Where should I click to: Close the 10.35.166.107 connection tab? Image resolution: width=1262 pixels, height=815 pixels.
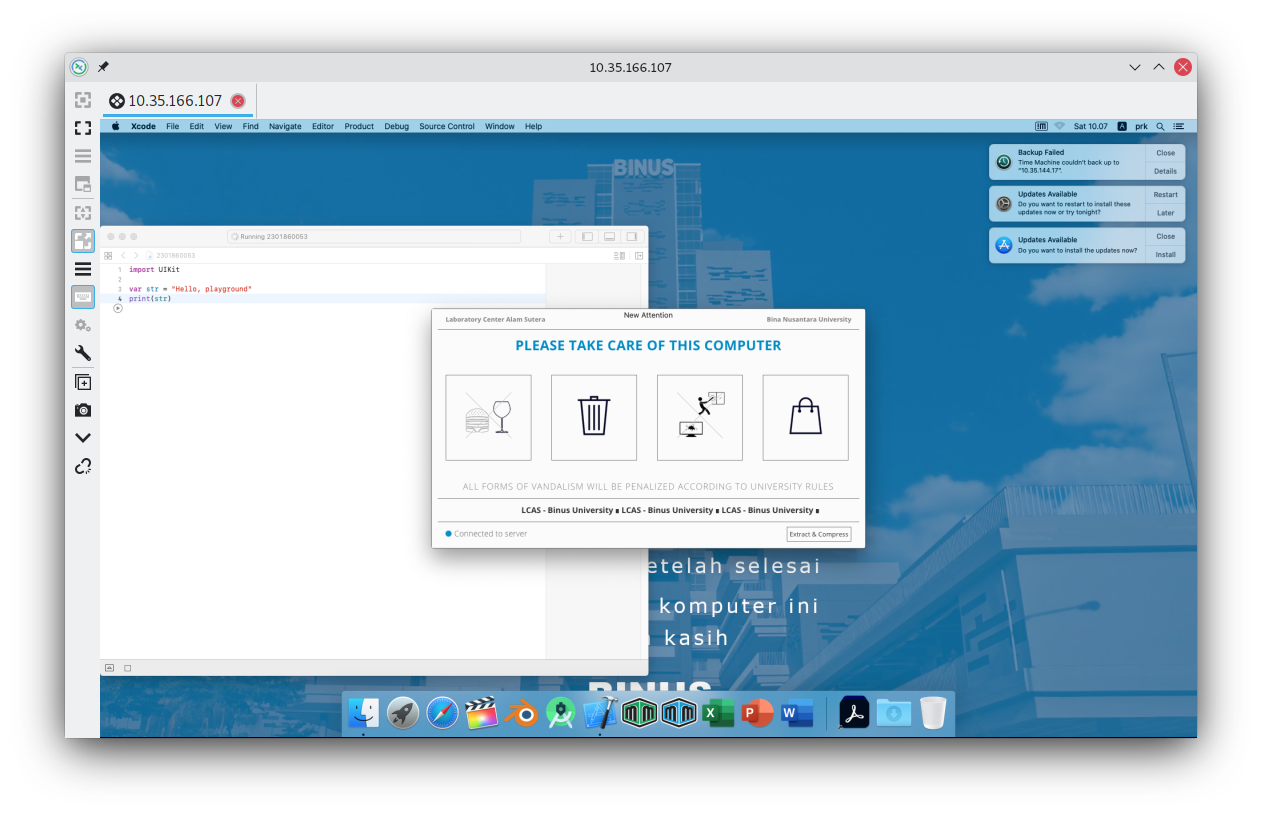tap(238, 101)
